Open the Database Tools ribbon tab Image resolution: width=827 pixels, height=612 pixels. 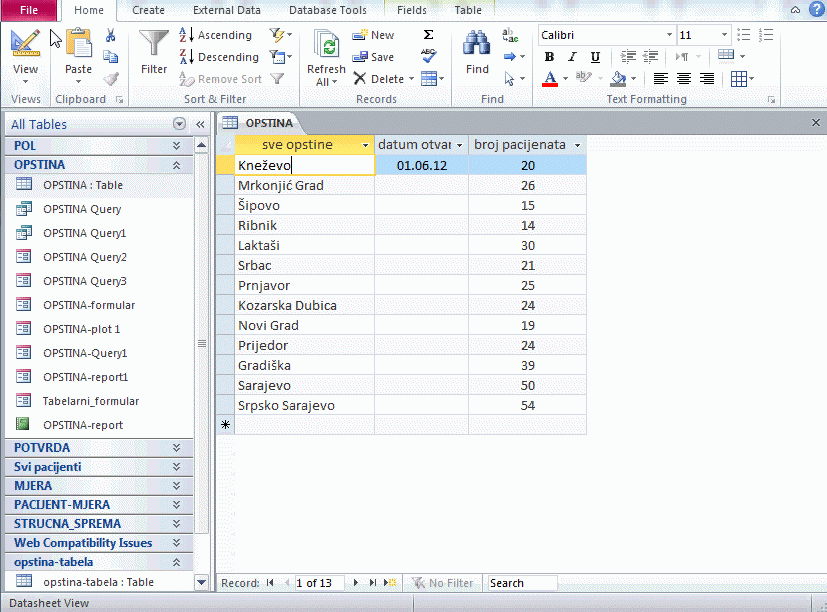327,10
